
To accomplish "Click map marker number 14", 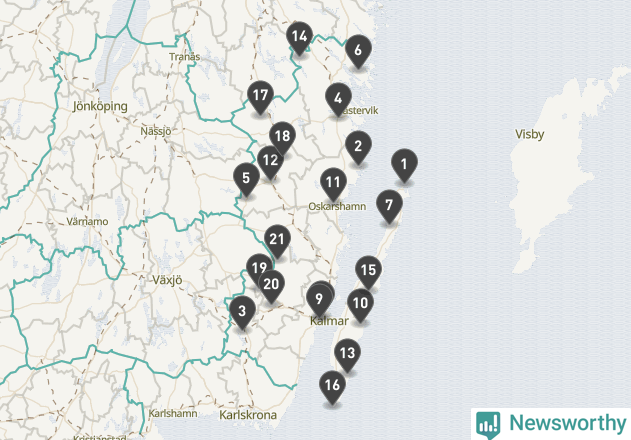I will point(298,38).
